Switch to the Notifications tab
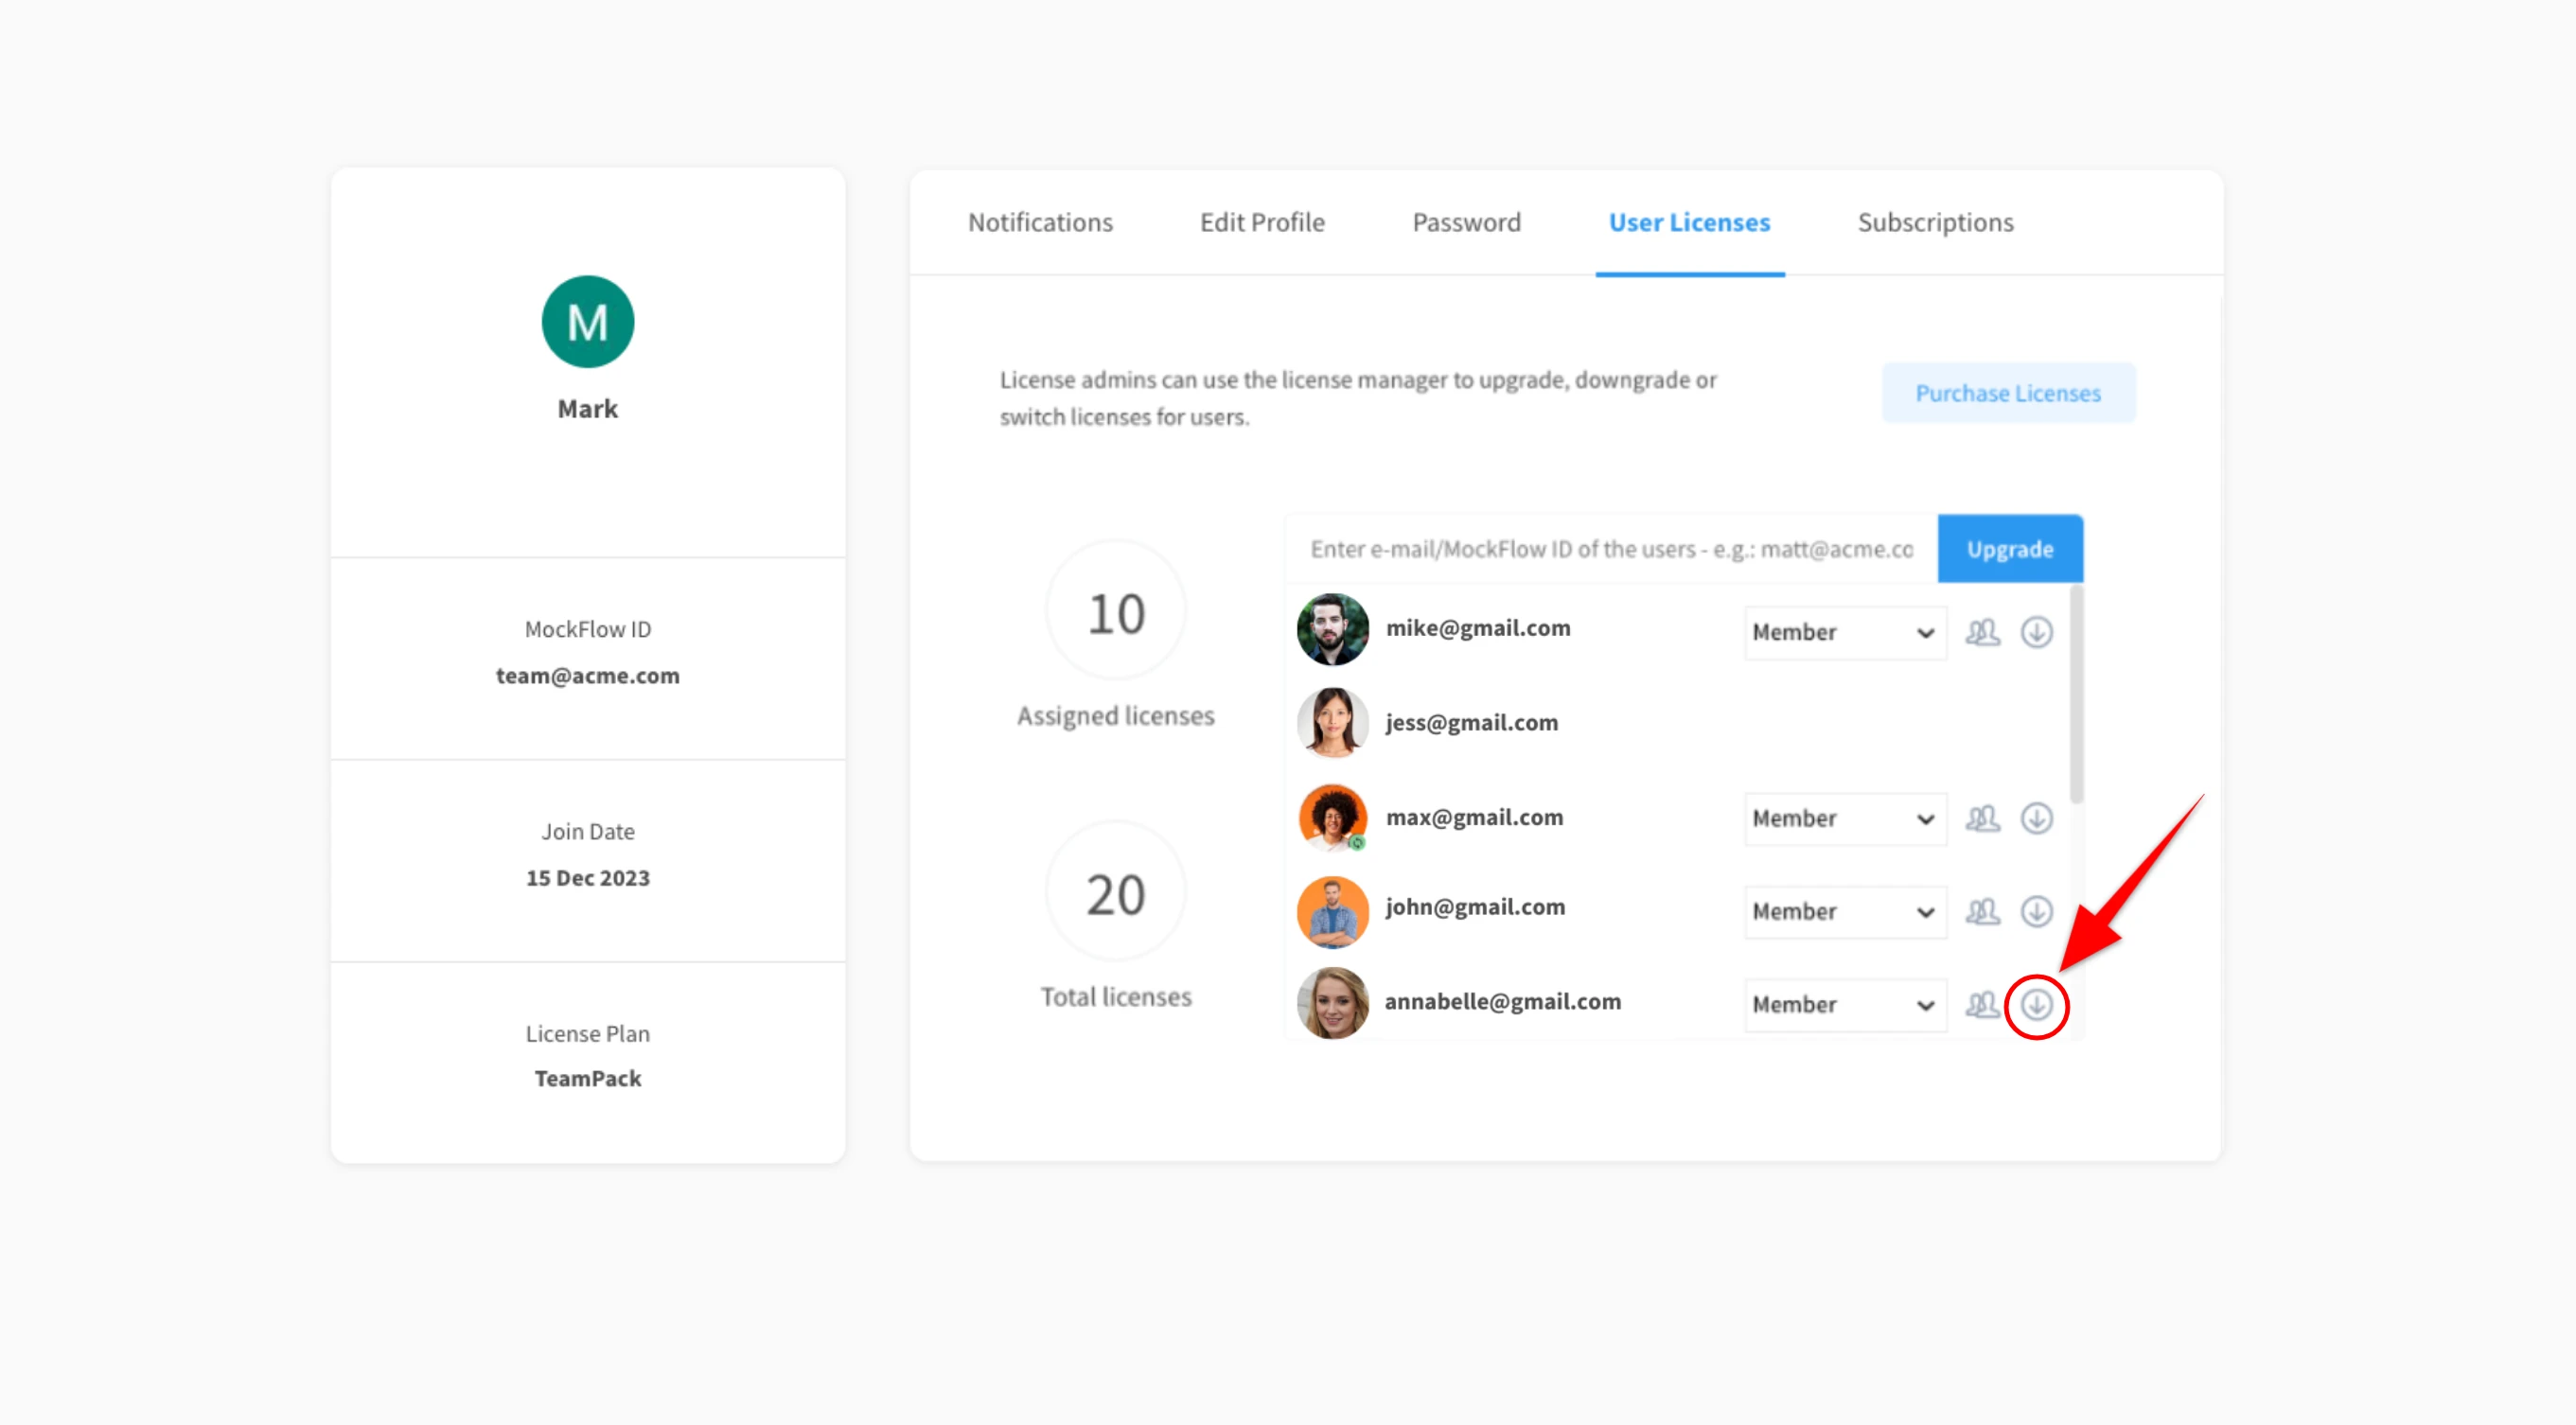 click(x=1040, y=222)
